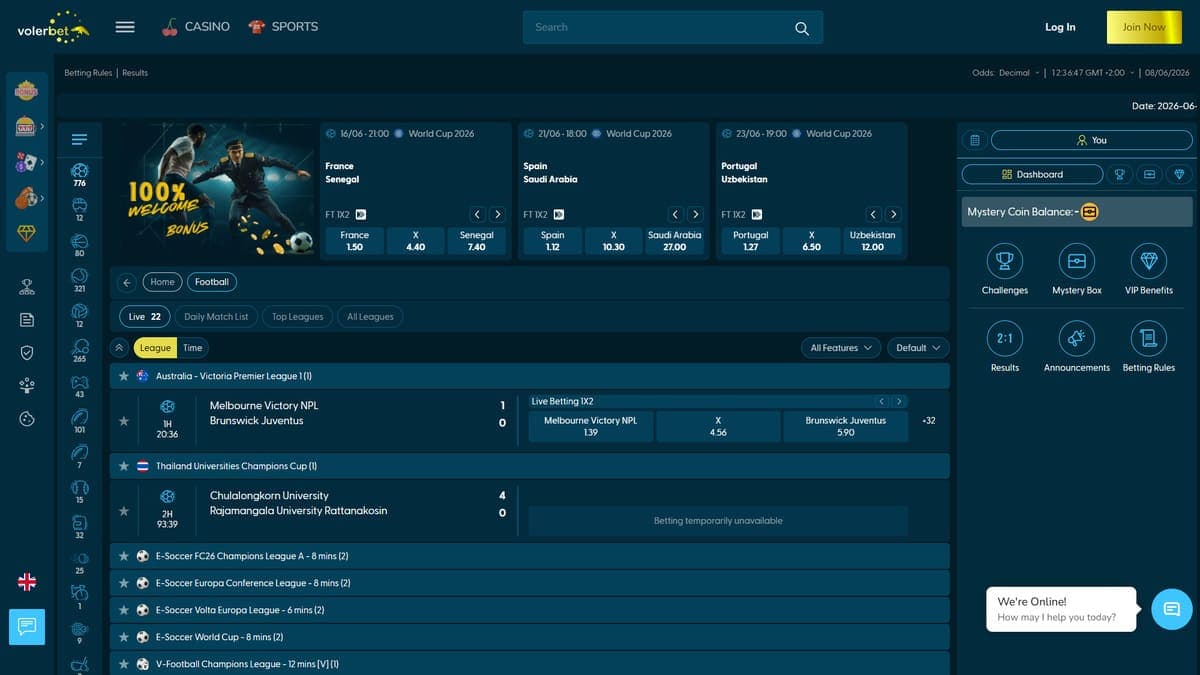This screenshot has height=675, width=1200.
Task: Open the Betting Rules link at top
Action: point(88,73)
